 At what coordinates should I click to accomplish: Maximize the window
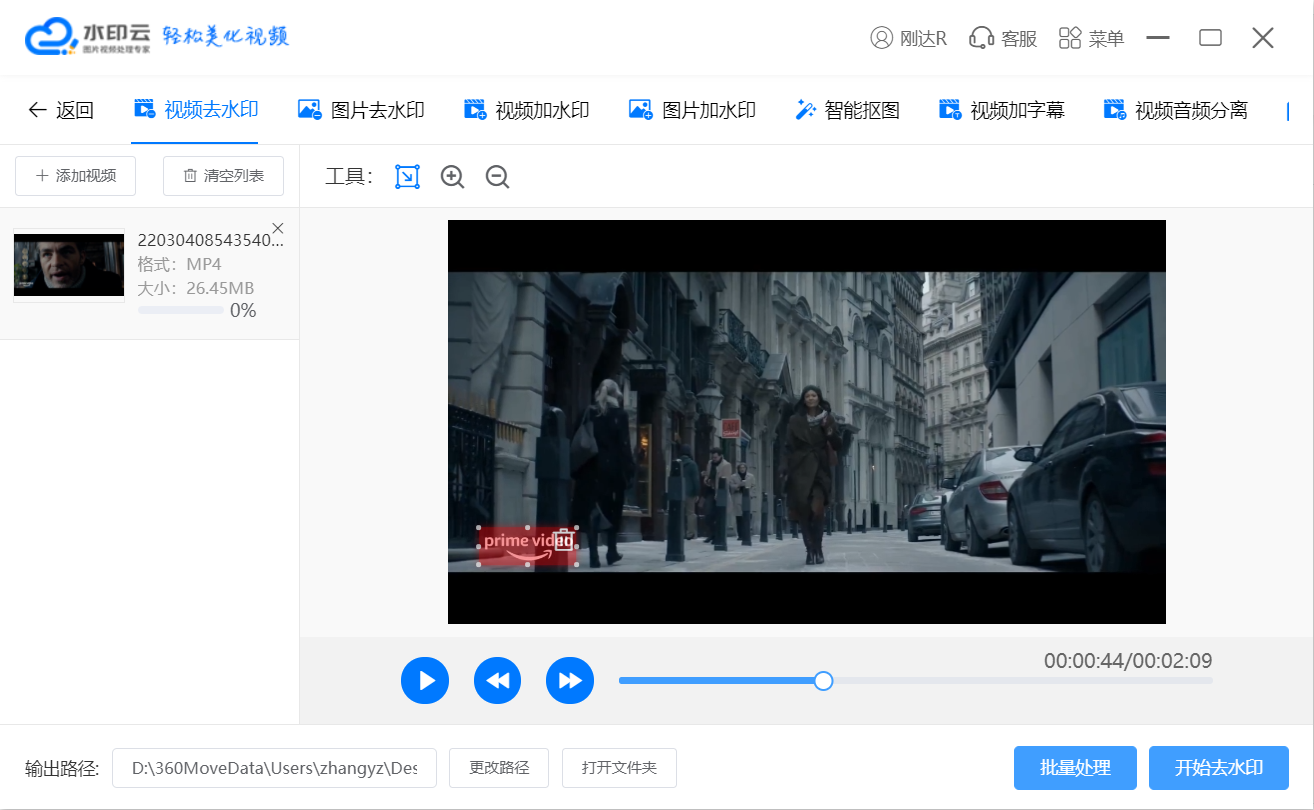(x=1210, y=38)
